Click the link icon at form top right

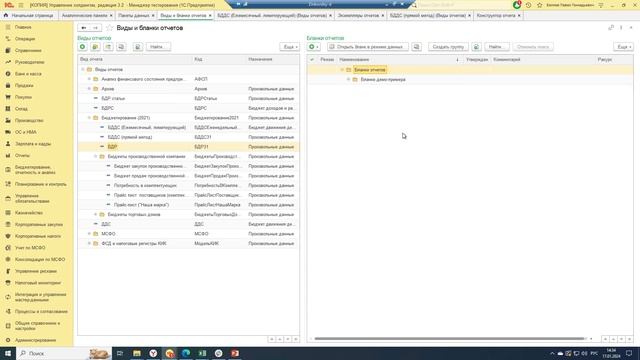[x=611, y=28]
